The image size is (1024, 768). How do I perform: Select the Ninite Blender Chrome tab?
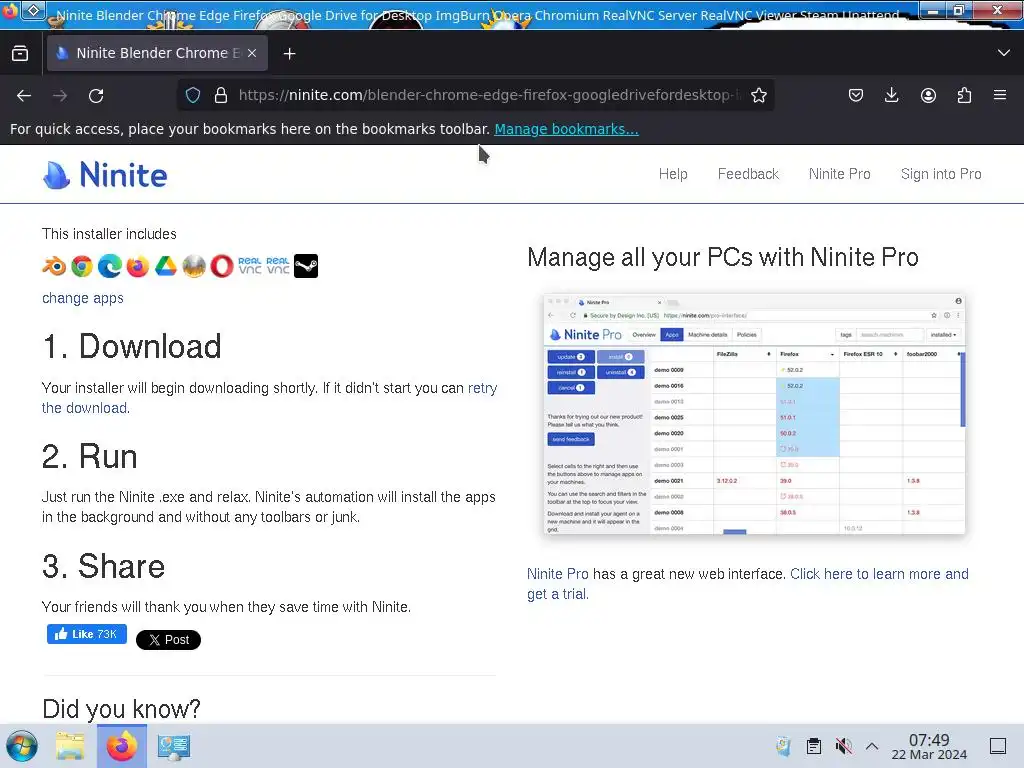157,53
